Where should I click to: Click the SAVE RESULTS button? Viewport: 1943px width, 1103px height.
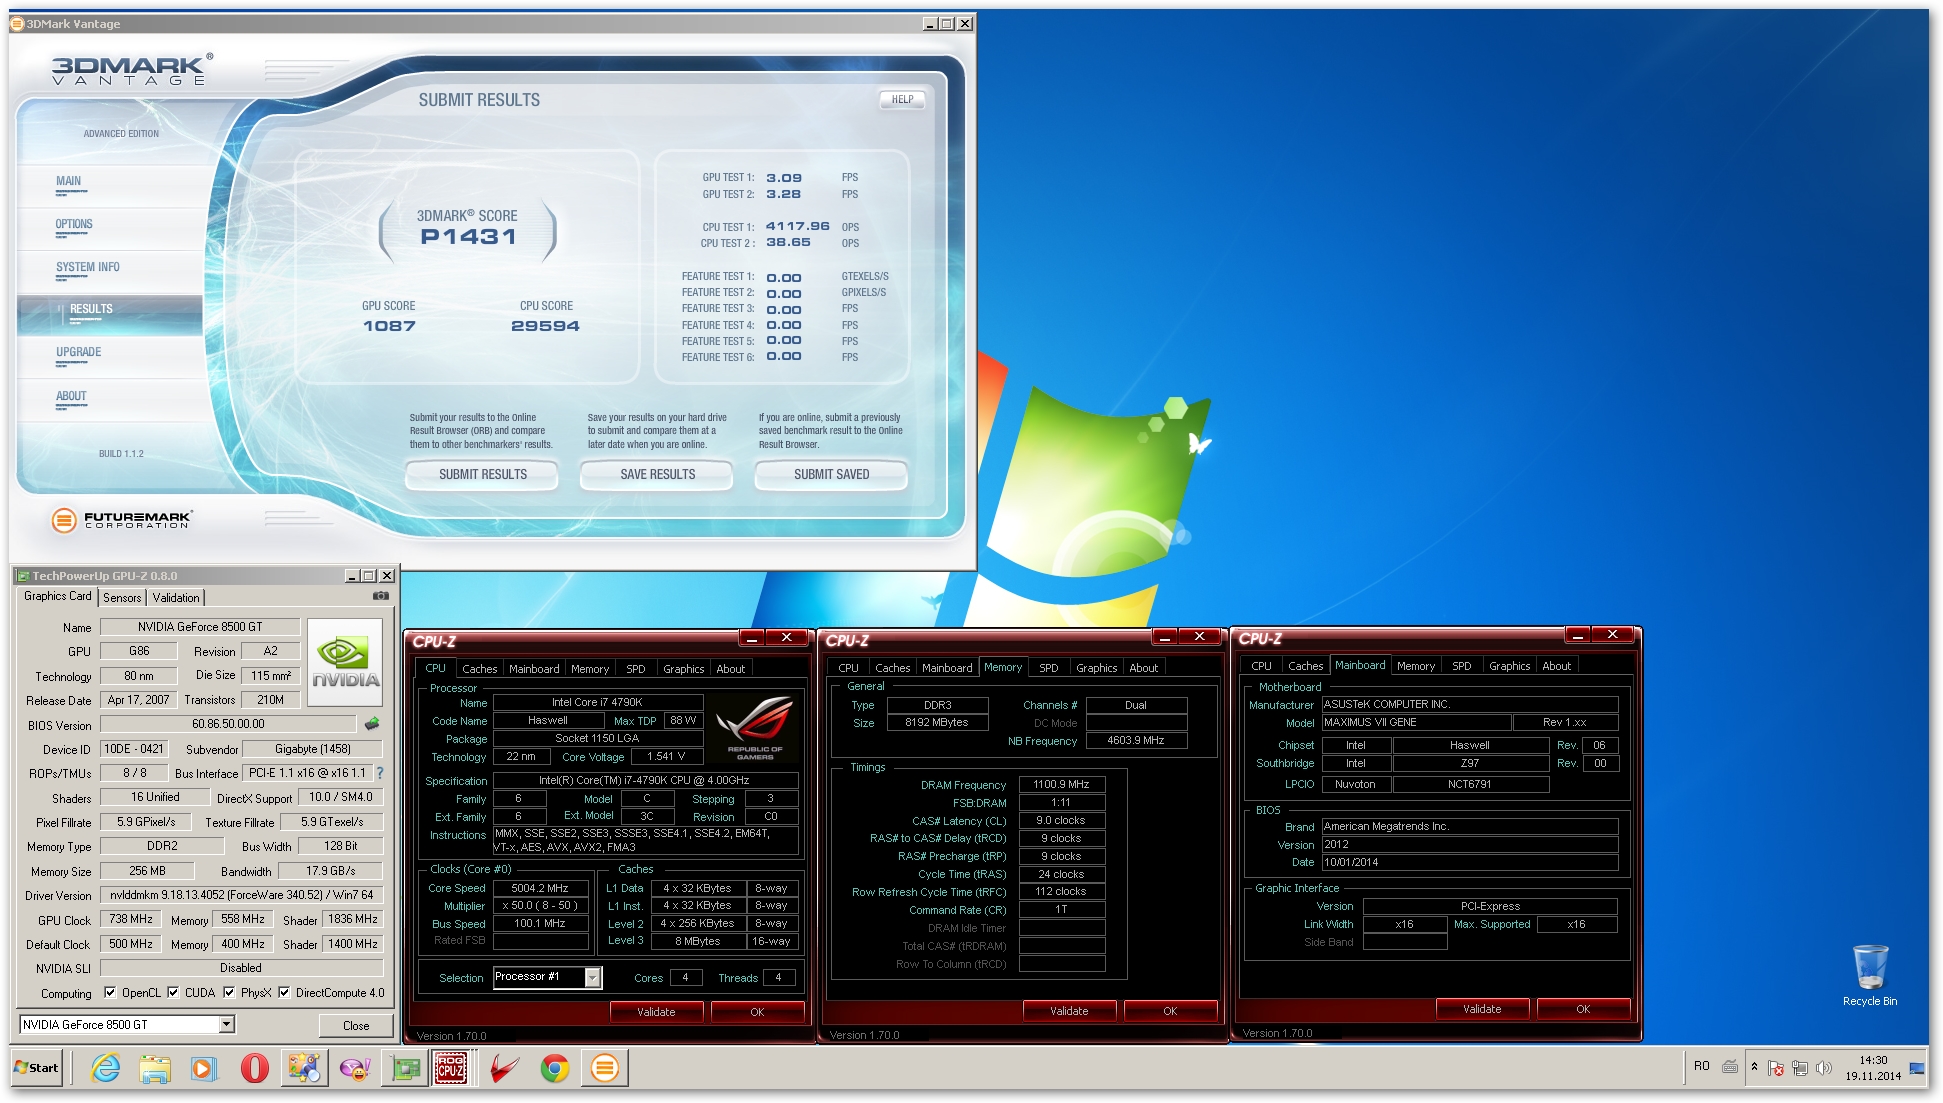[x=657, y=475]
